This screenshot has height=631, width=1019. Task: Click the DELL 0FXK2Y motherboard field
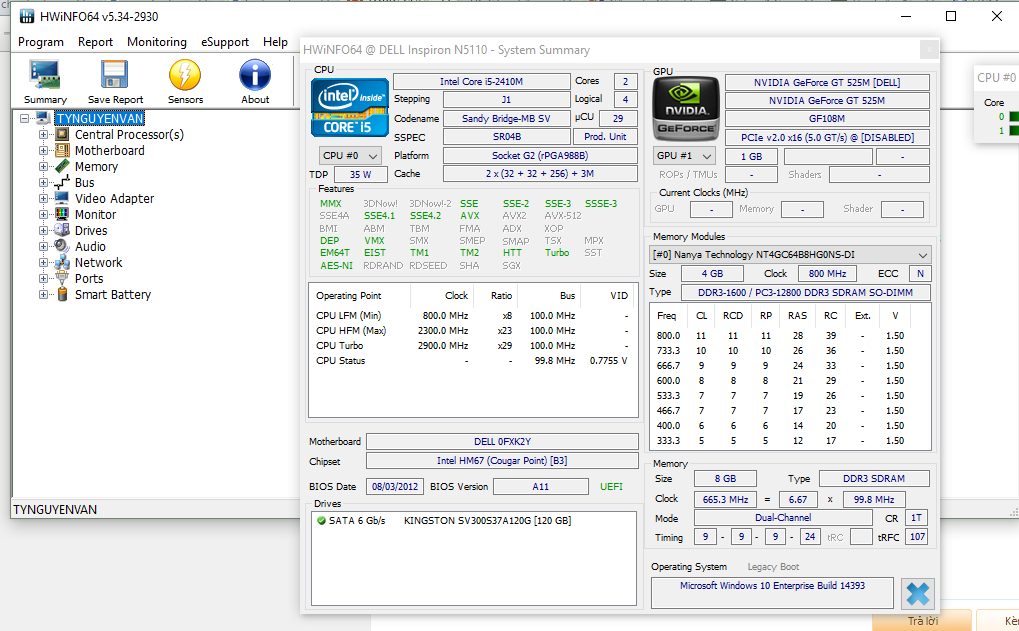[x=502, y=441]
